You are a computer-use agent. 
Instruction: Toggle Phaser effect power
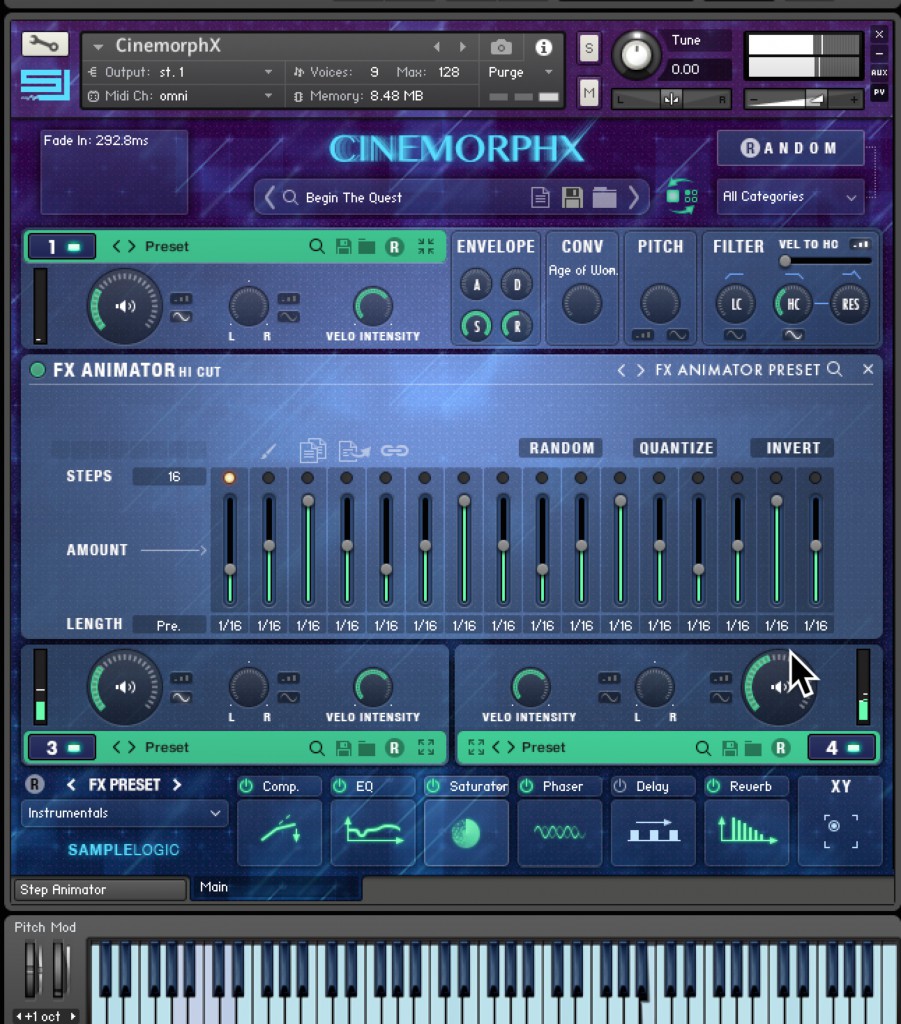526,786
